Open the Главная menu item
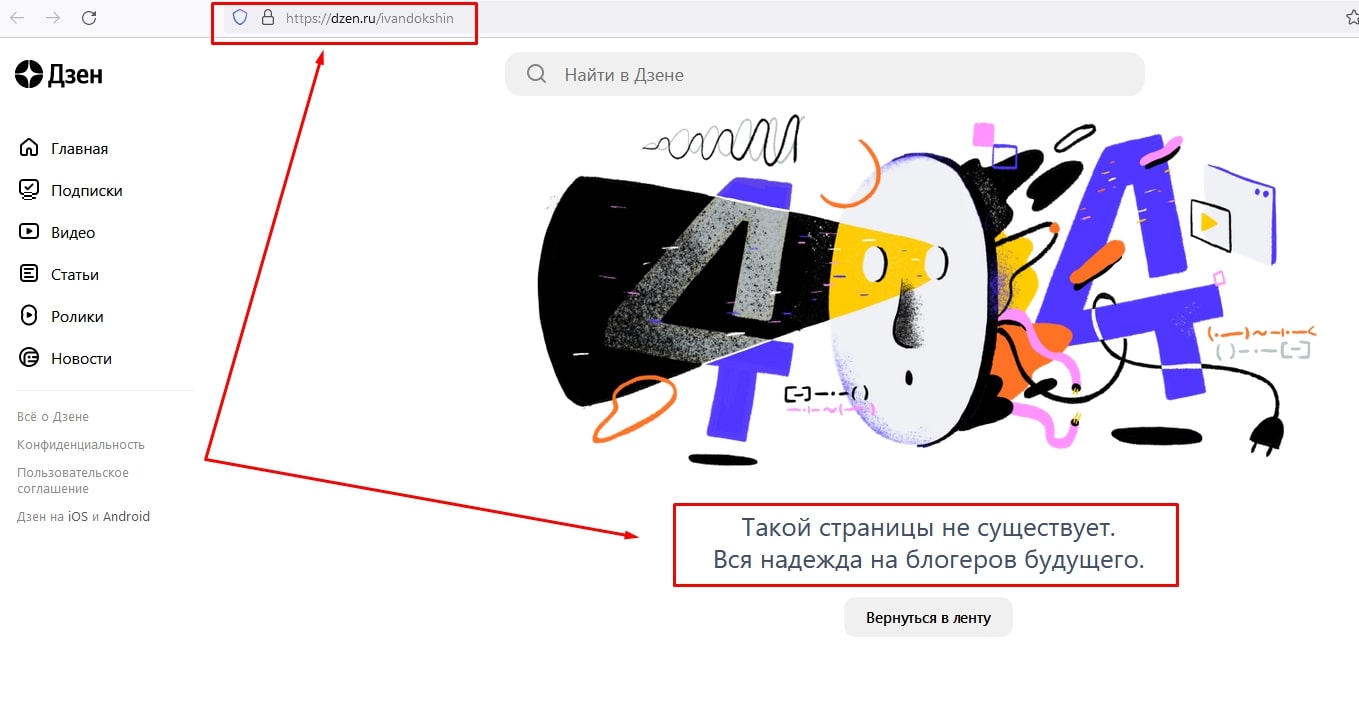Screen dimensions: 1359x725 79,148
